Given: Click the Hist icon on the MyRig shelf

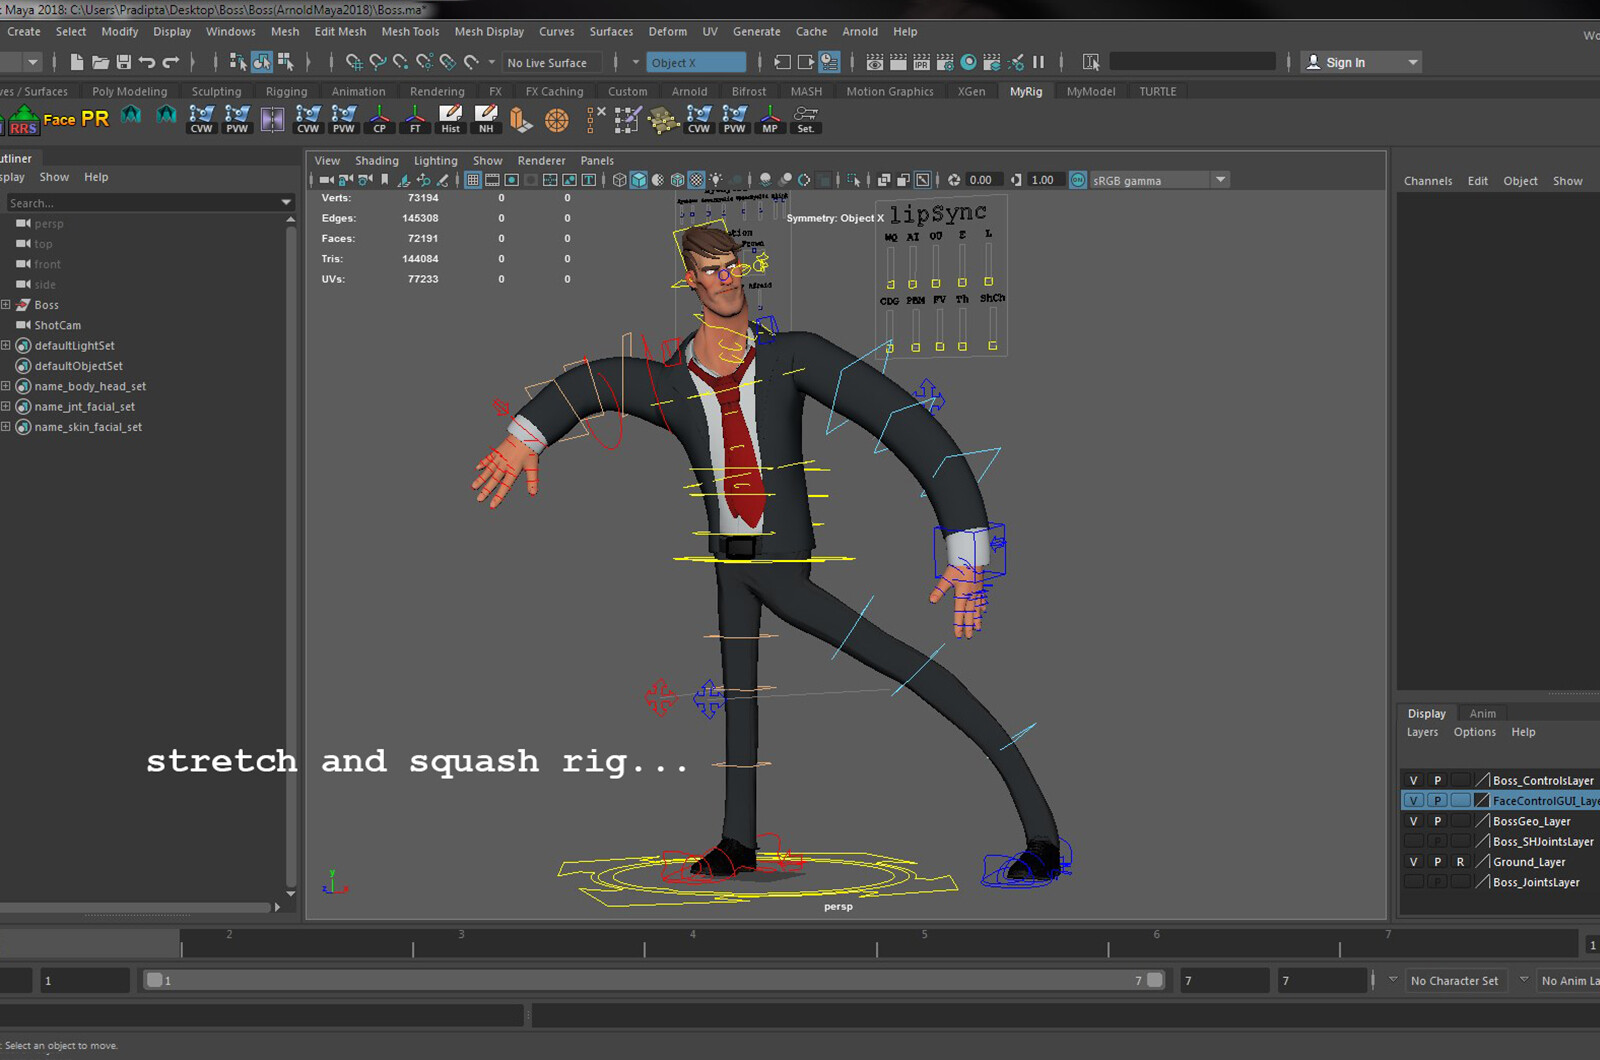Looking at the screenshot, I should (451, 120).
